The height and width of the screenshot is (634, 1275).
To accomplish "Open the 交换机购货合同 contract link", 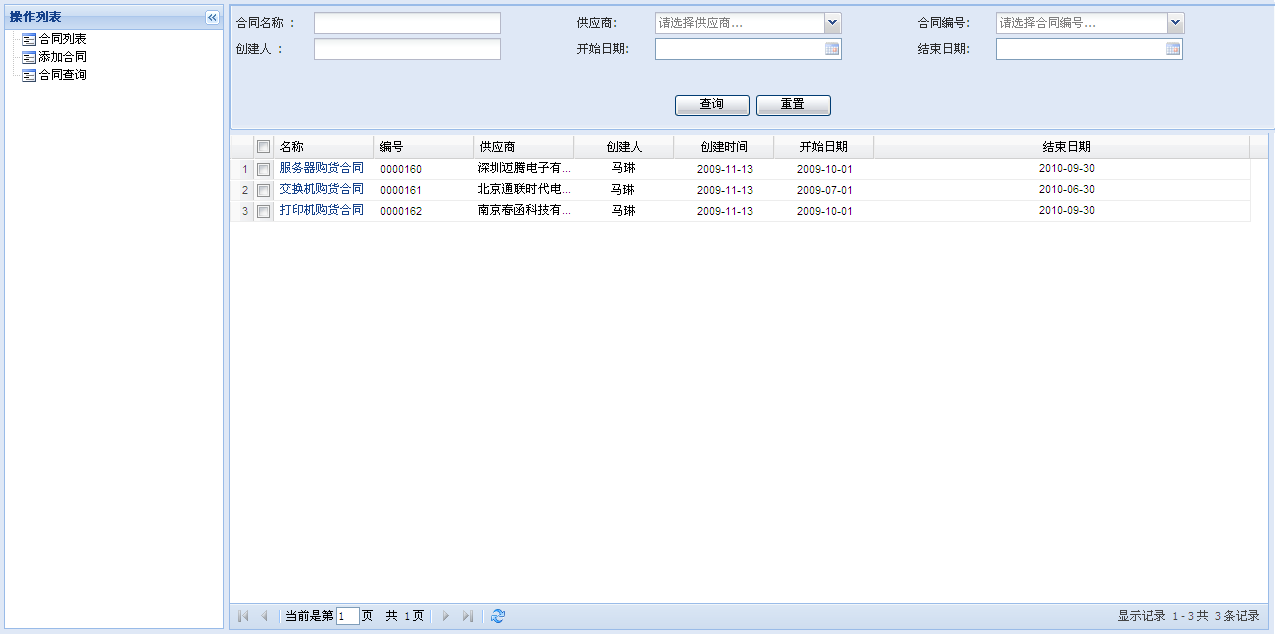I will click(321, 189).
